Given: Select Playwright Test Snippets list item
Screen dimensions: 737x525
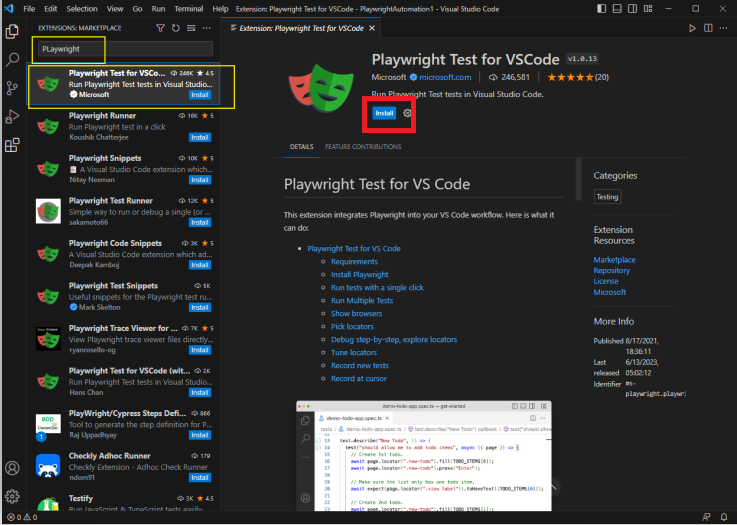Looking at the screenshot, I should point(123,296).
